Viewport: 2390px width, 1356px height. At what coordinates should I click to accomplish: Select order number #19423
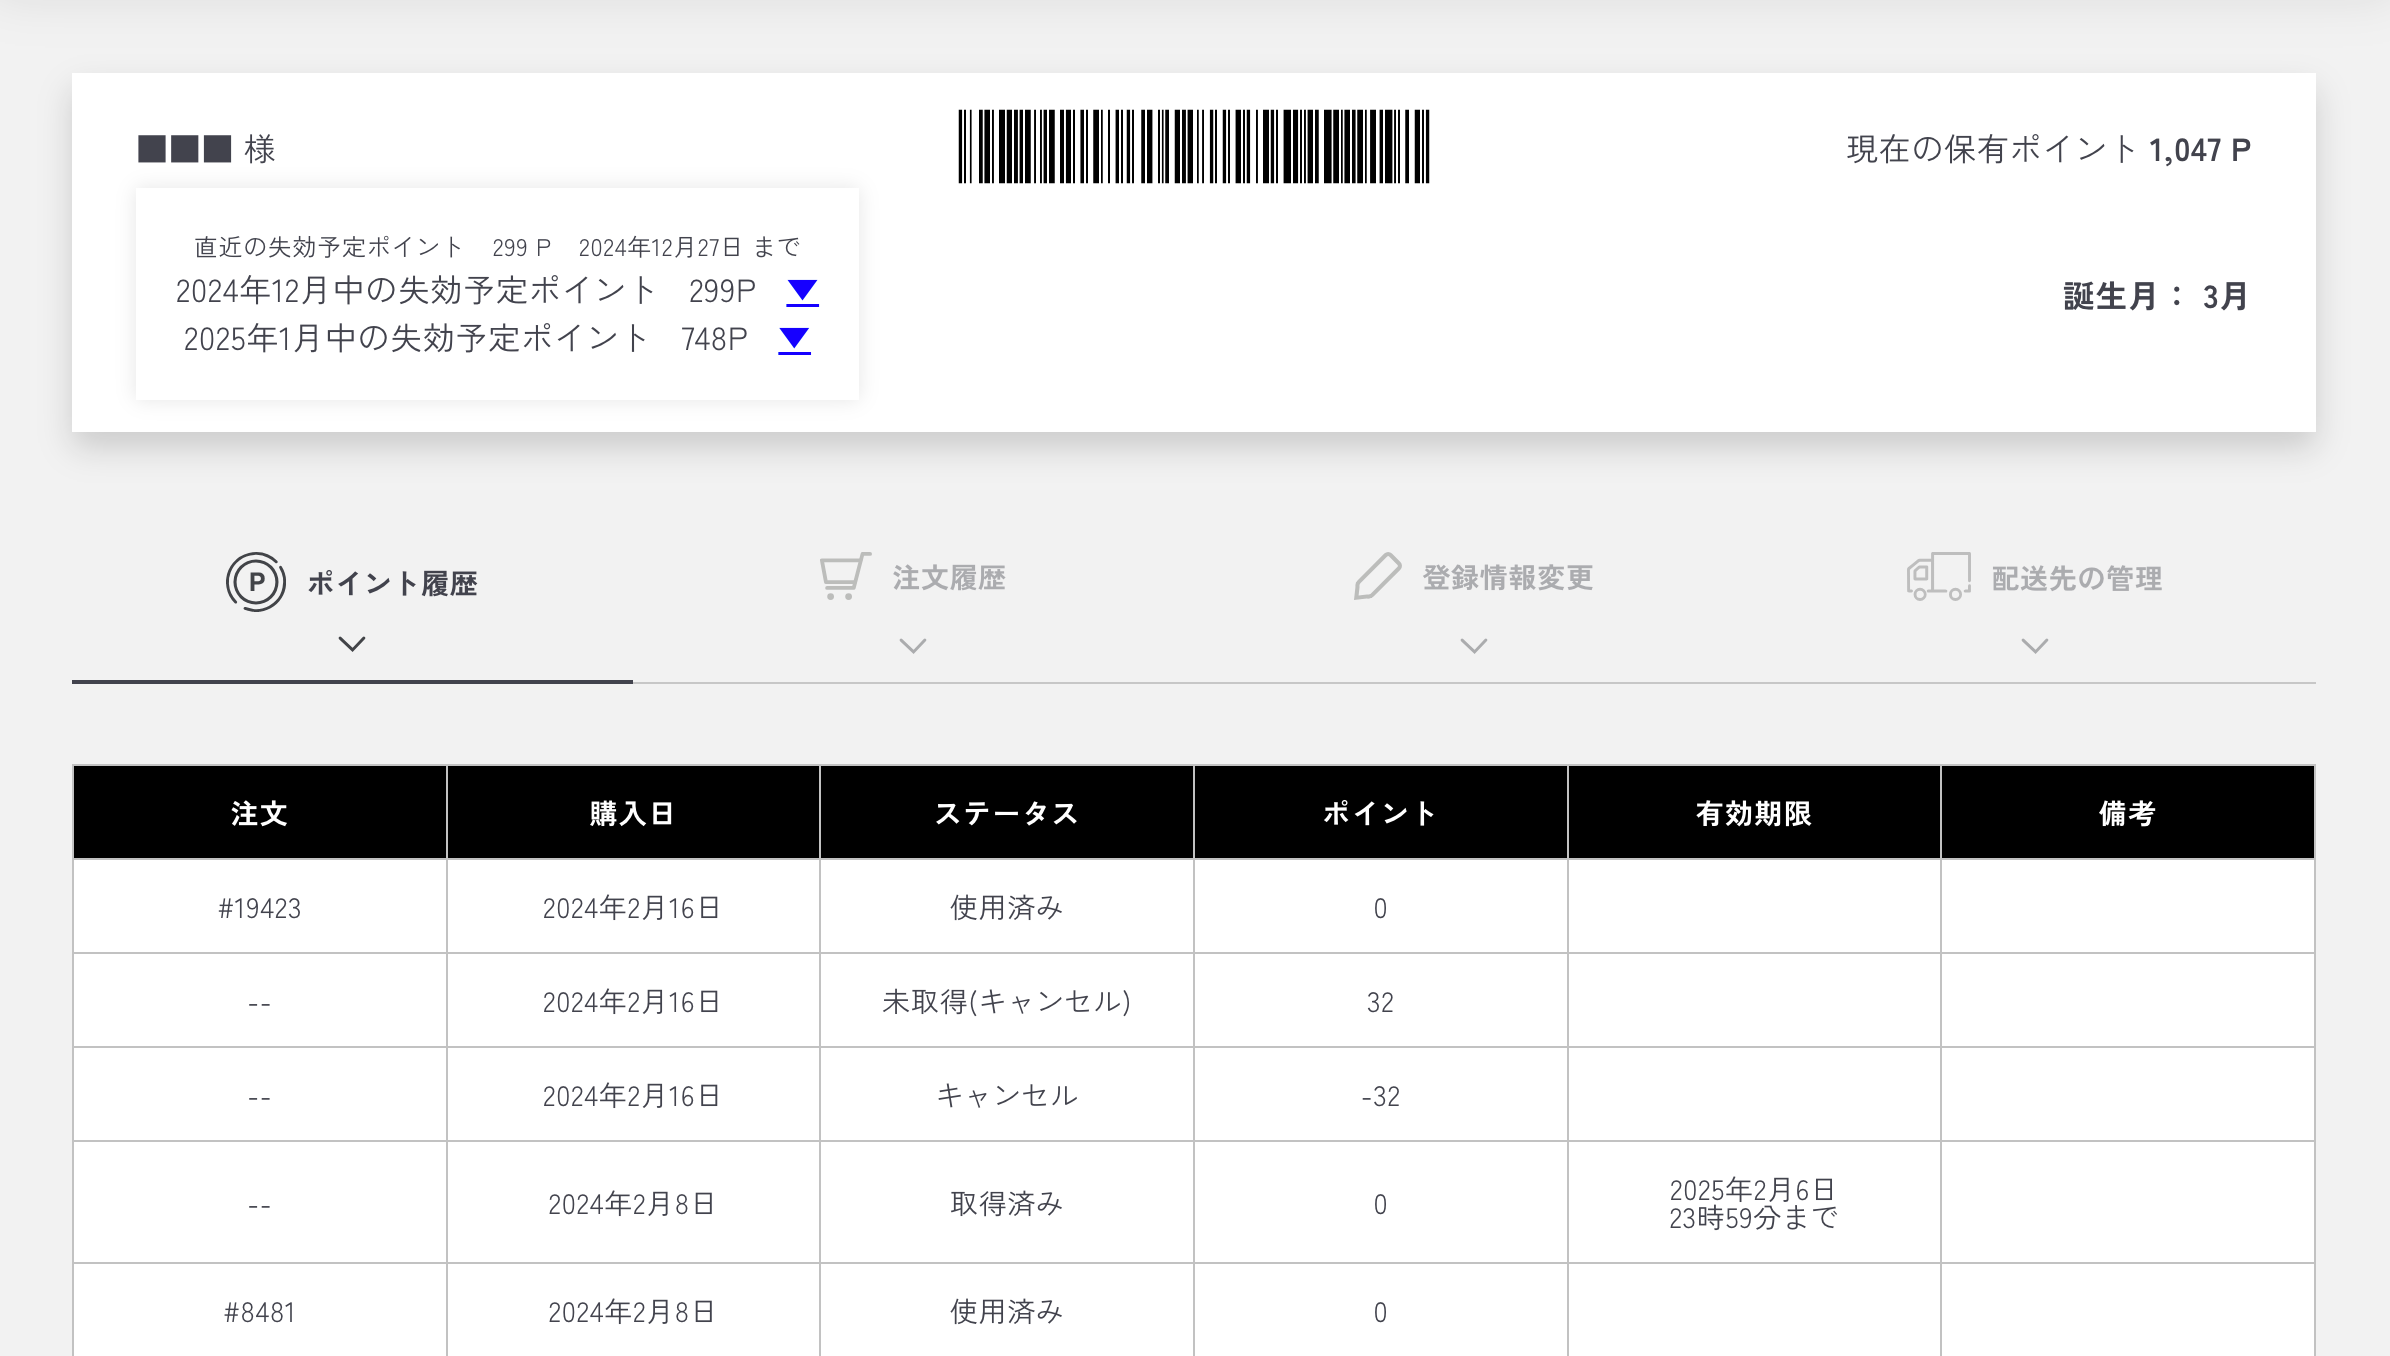click(x=260, y=908)
